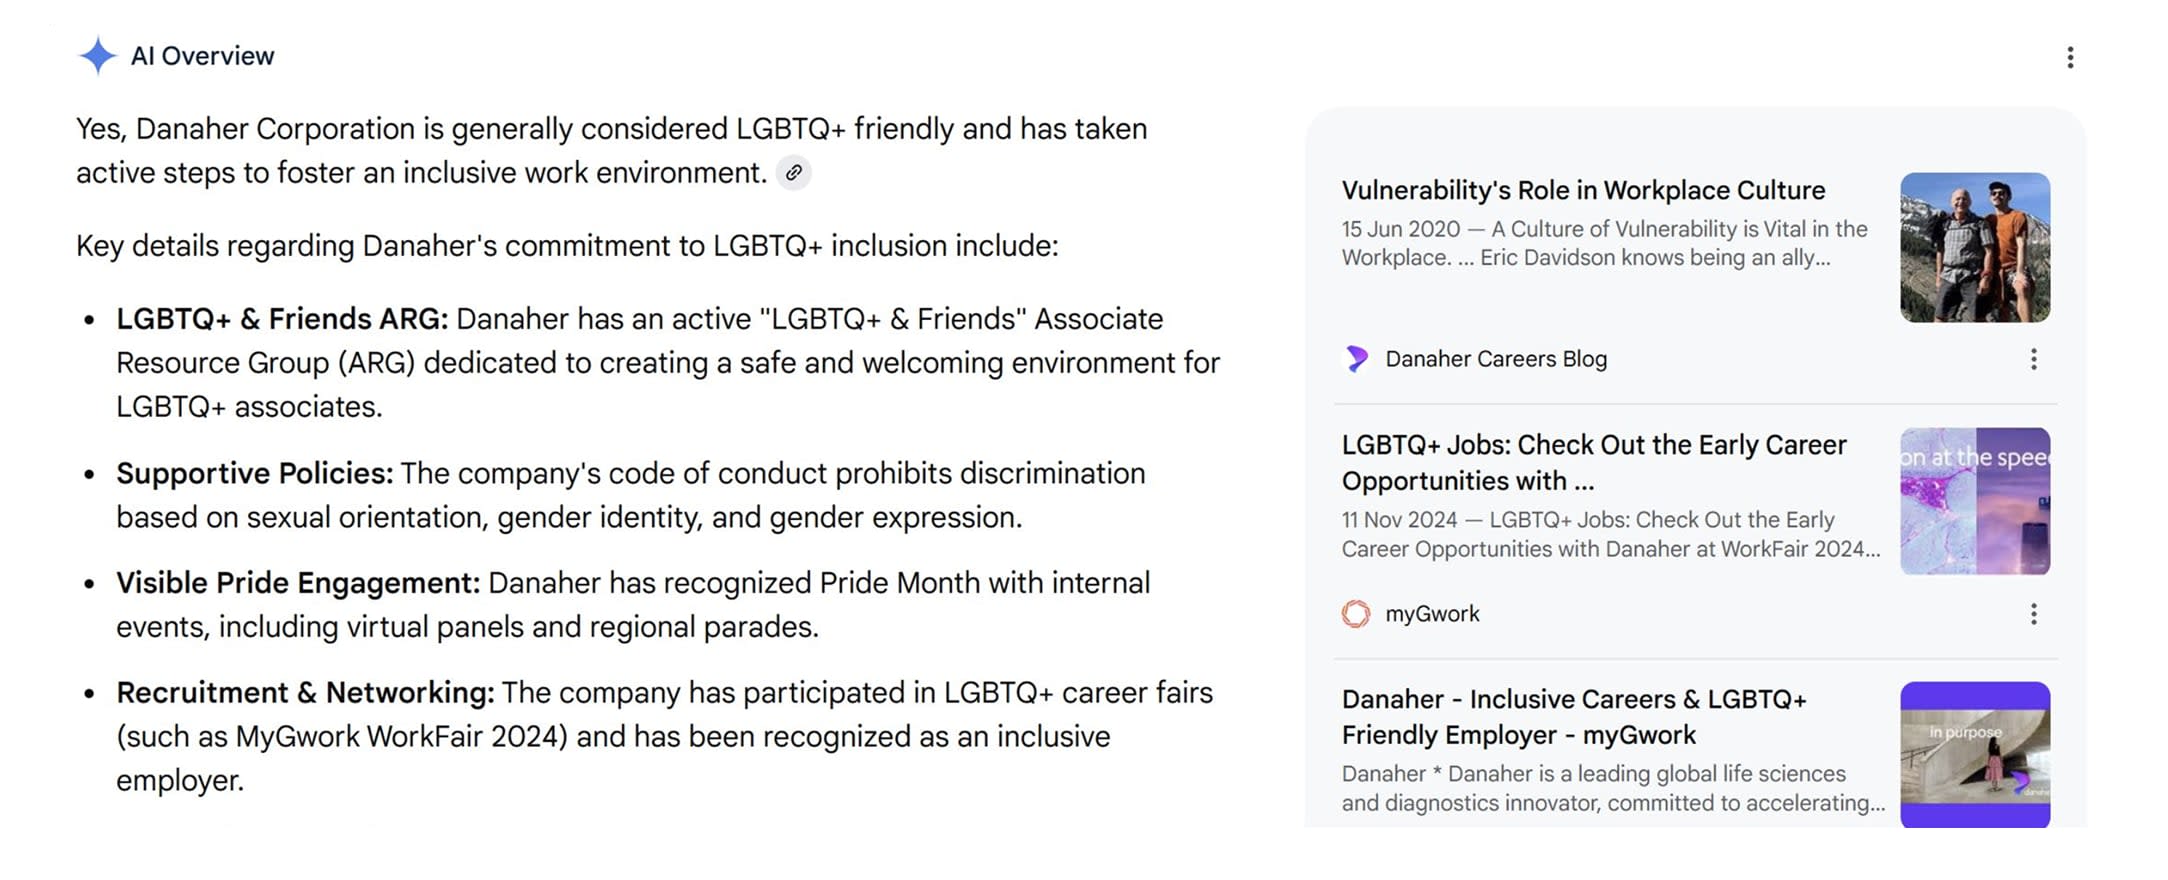Click the LGBTQ+ & Friends ARG bullet heading
This screenshot has width=2168, height=880.
282,319
